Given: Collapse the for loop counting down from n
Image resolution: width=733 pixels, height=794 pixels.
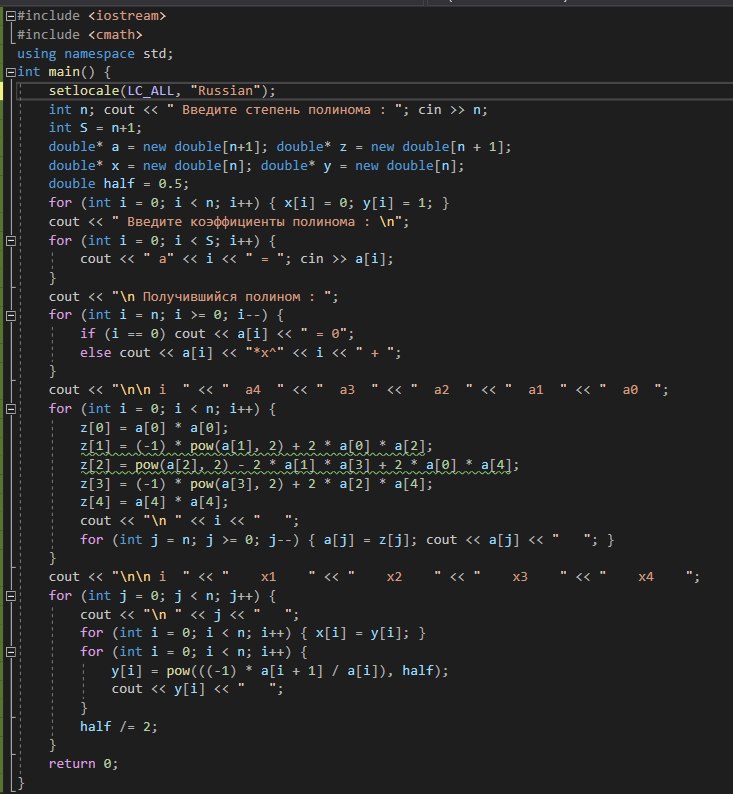Looking at the screenshot, I should point(10,315).
